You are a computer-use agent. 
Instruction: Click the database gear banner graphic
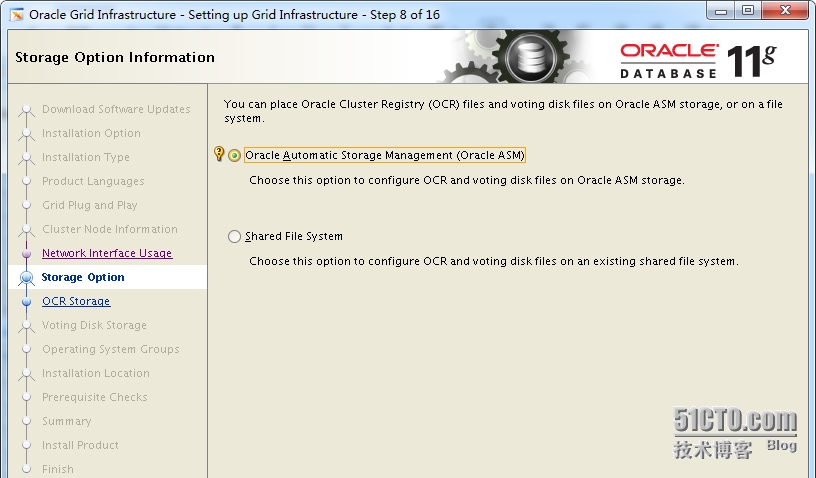pos(516,57)
